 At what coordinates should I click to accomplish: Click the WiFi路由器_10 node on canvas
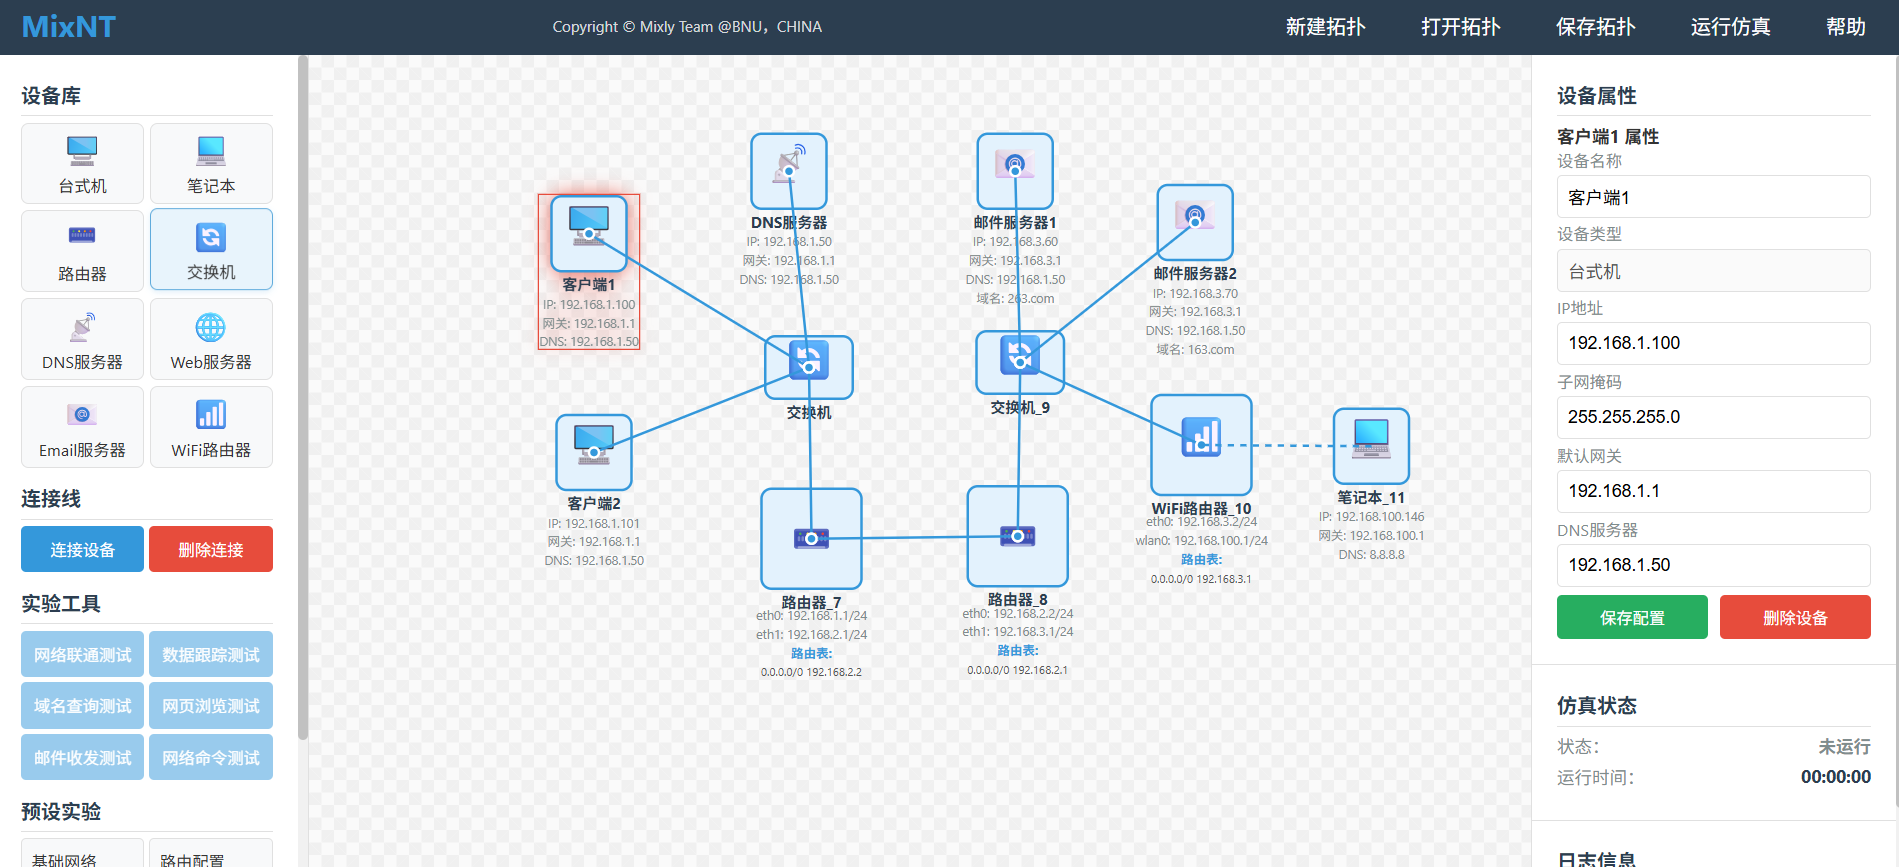point(1201,444)
